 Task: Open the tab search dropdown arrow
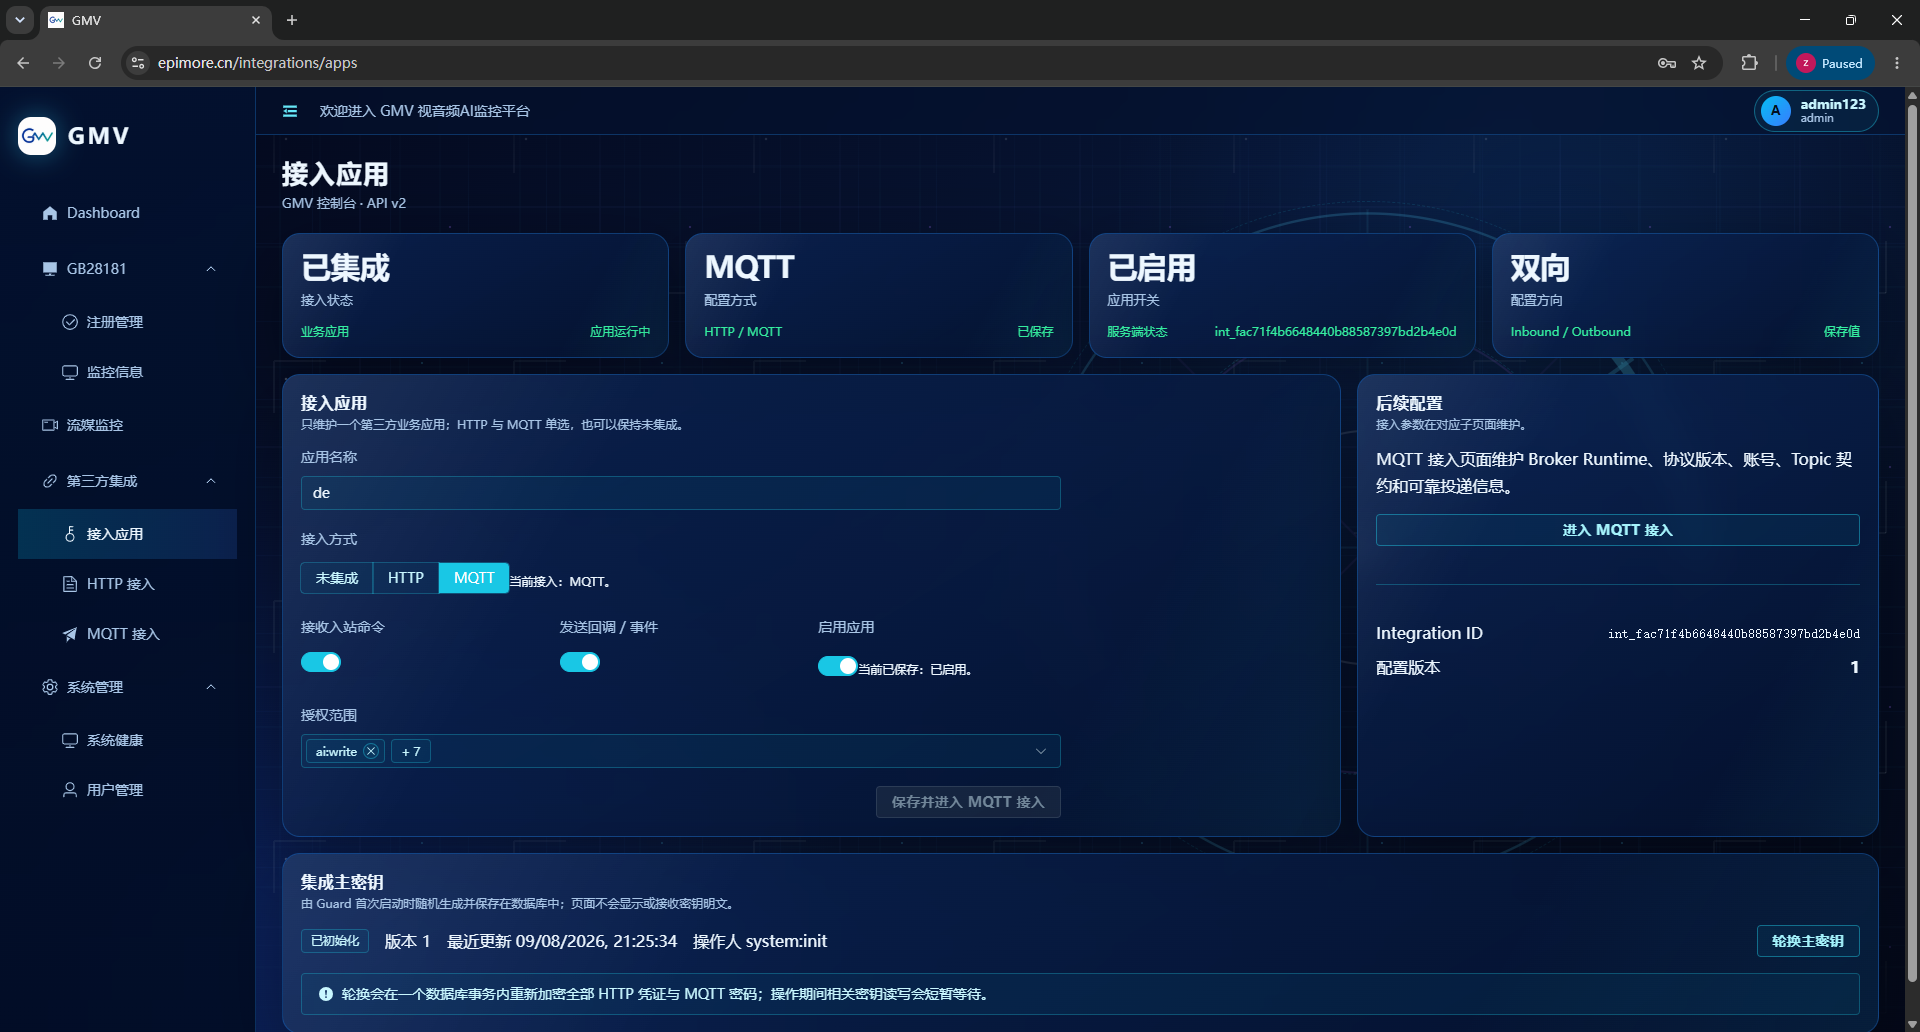coord(20,20)
